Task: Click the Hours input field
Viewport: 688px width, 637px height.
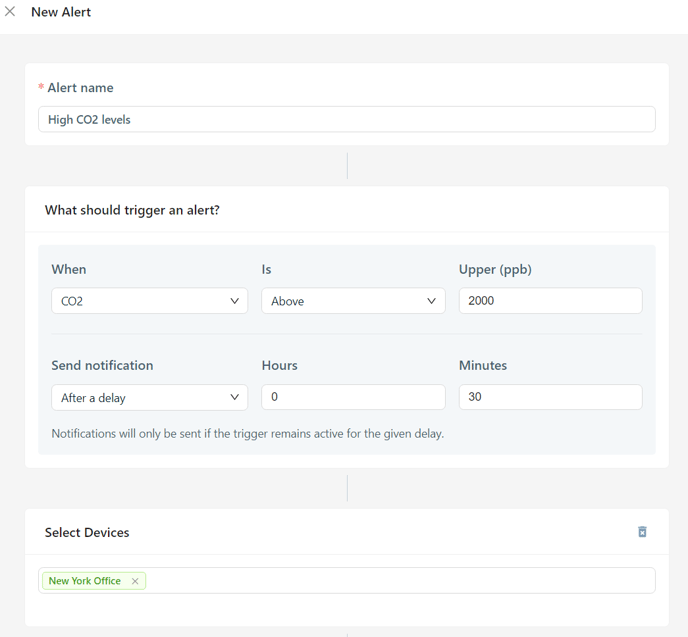Action: click(x=353, y=397)
